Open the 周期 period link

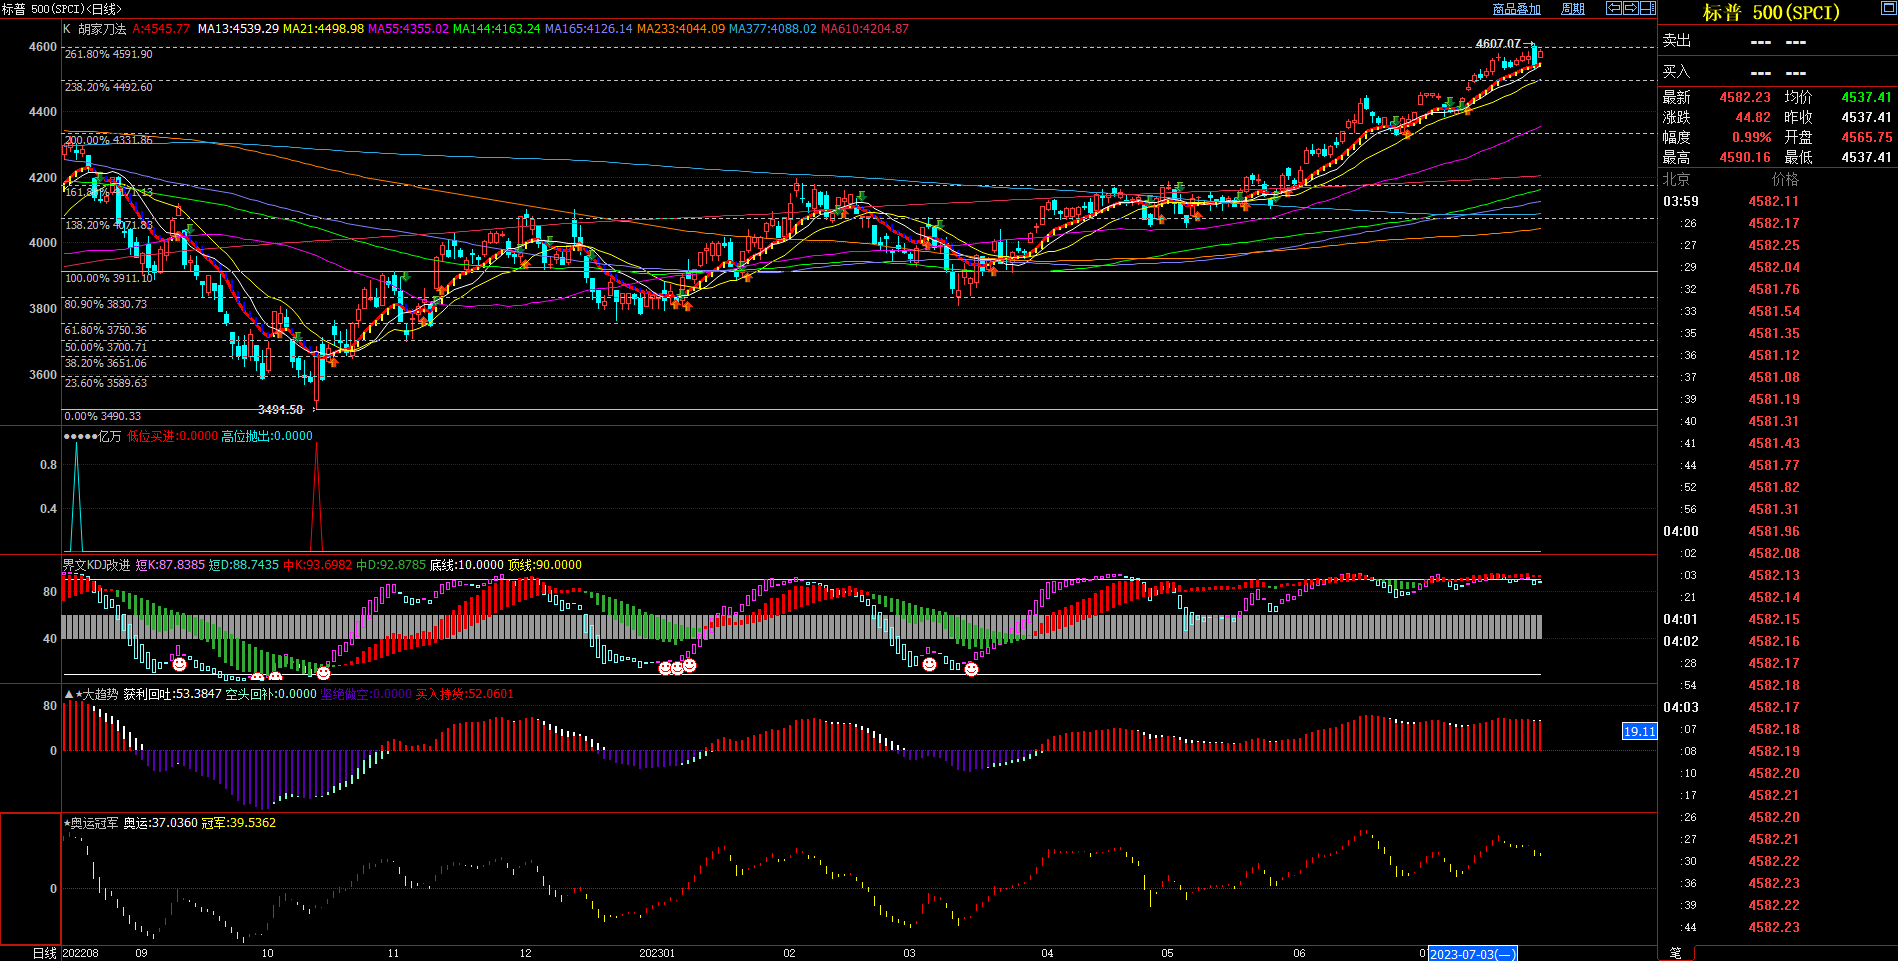[1573, 9]
